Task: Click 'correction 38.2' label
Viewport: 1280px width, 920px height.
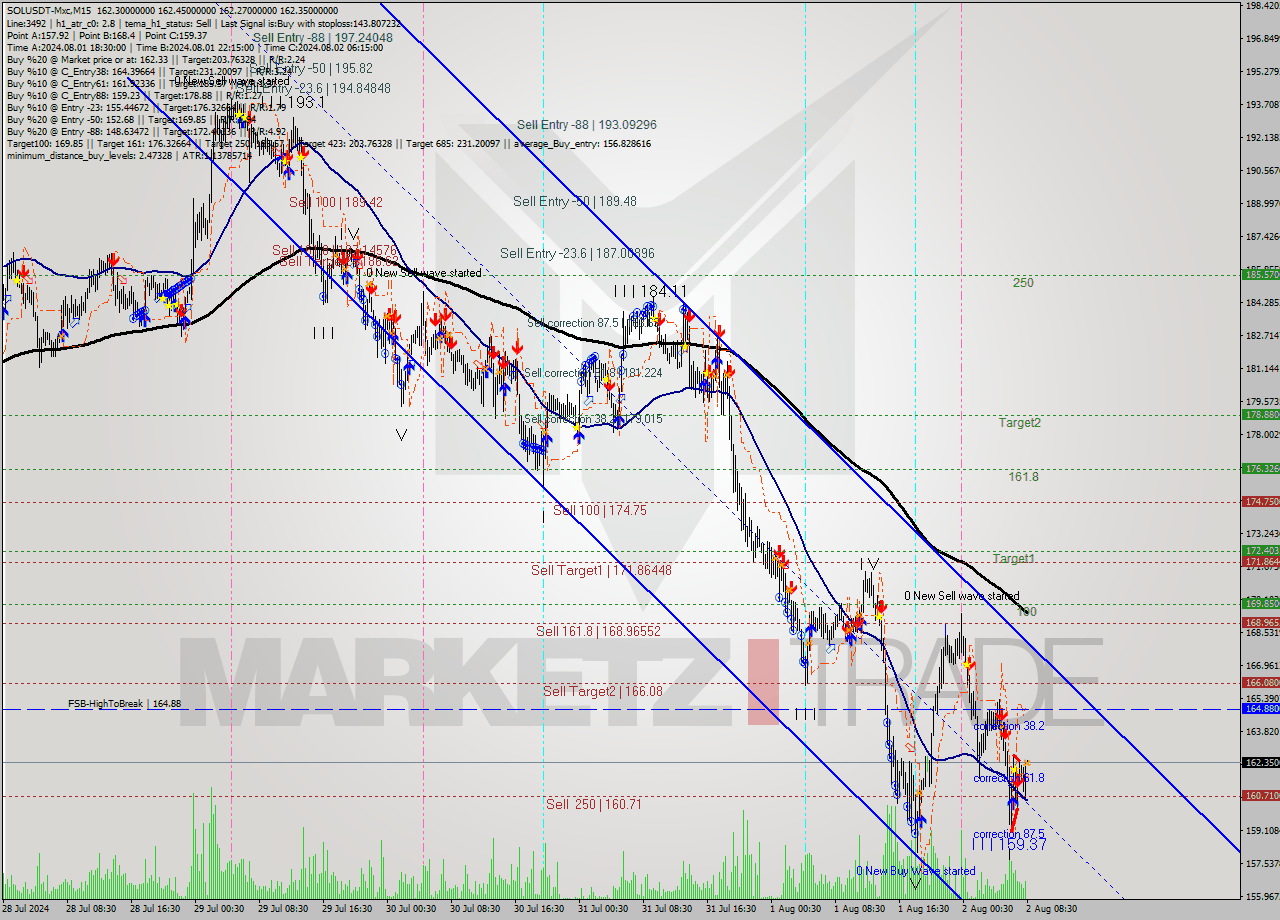Action: (1010, 726)
